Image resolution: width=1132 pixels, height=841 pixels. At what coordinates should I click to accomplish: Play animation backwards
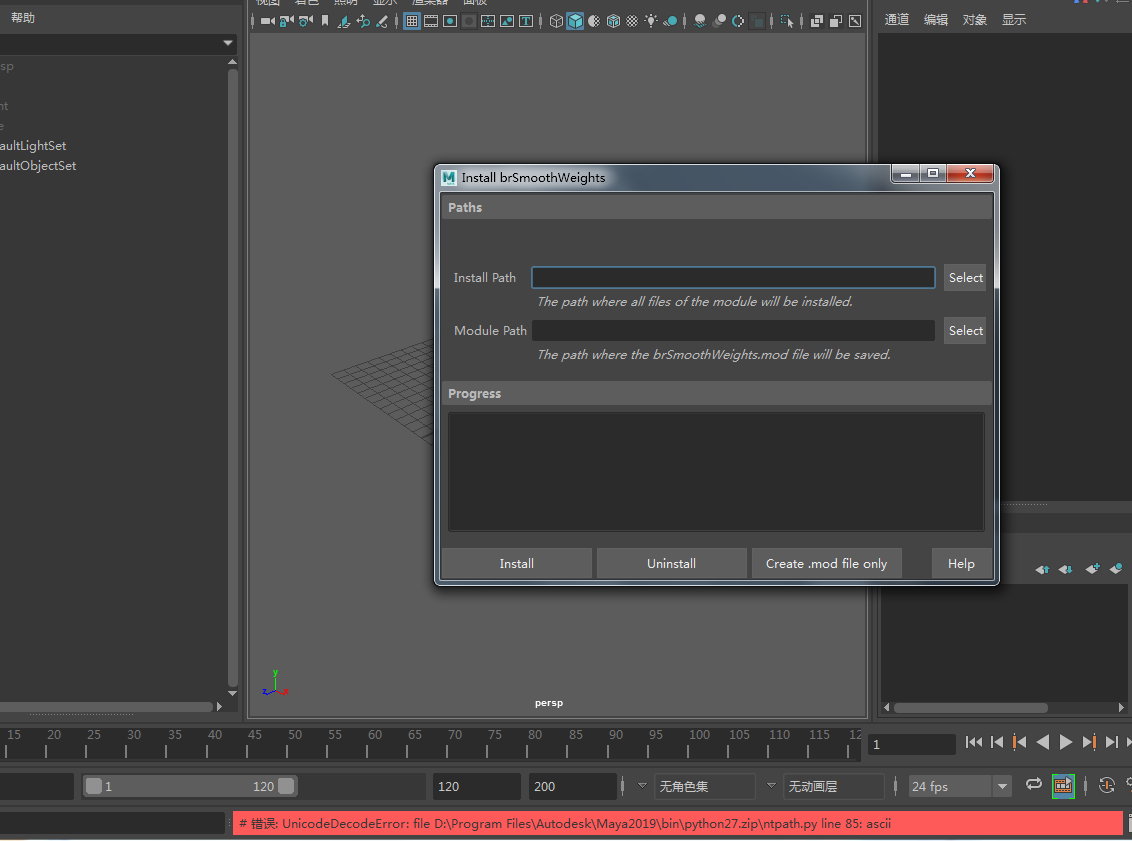coord(1042,742)
